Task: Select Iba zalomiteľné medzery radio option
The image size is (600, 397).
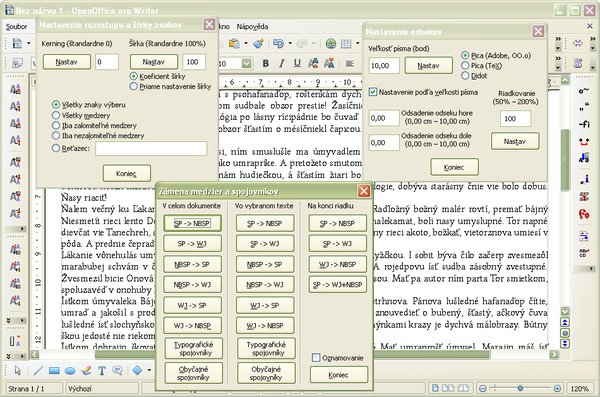Action: coord(94,125)
